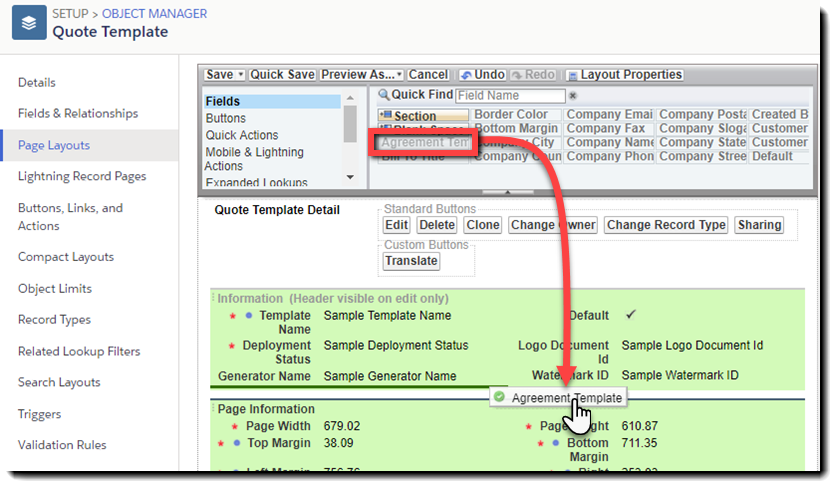The height and width of the screenshot is (481, 830).
Task: Click the Object Manager stacked layers icon
Action: (x=29, y=23)
